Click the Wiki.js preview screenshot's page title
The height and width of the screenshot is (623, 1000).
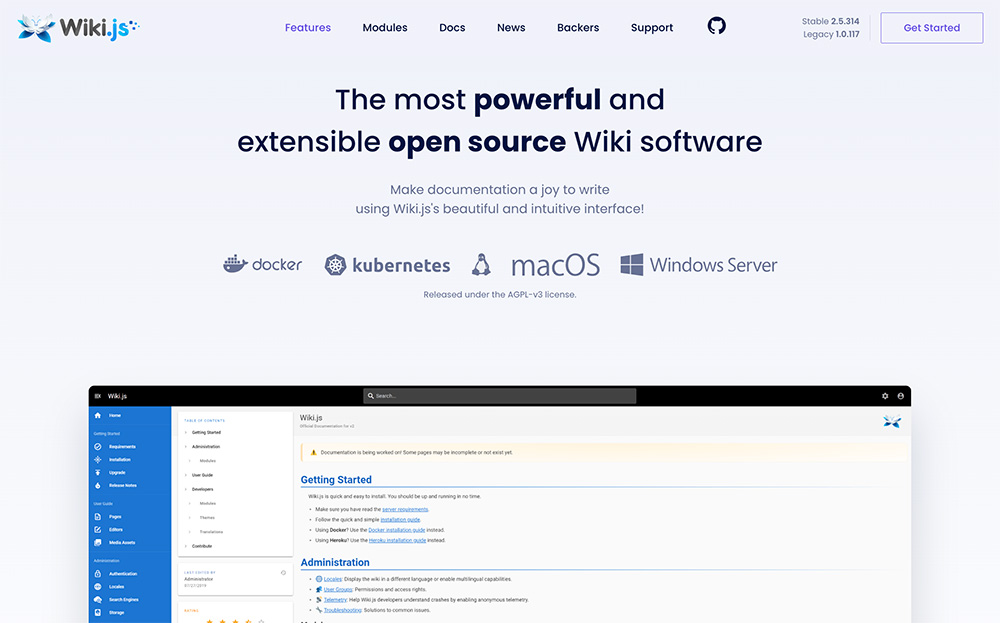pyautogui.click(x=311, y=418)
